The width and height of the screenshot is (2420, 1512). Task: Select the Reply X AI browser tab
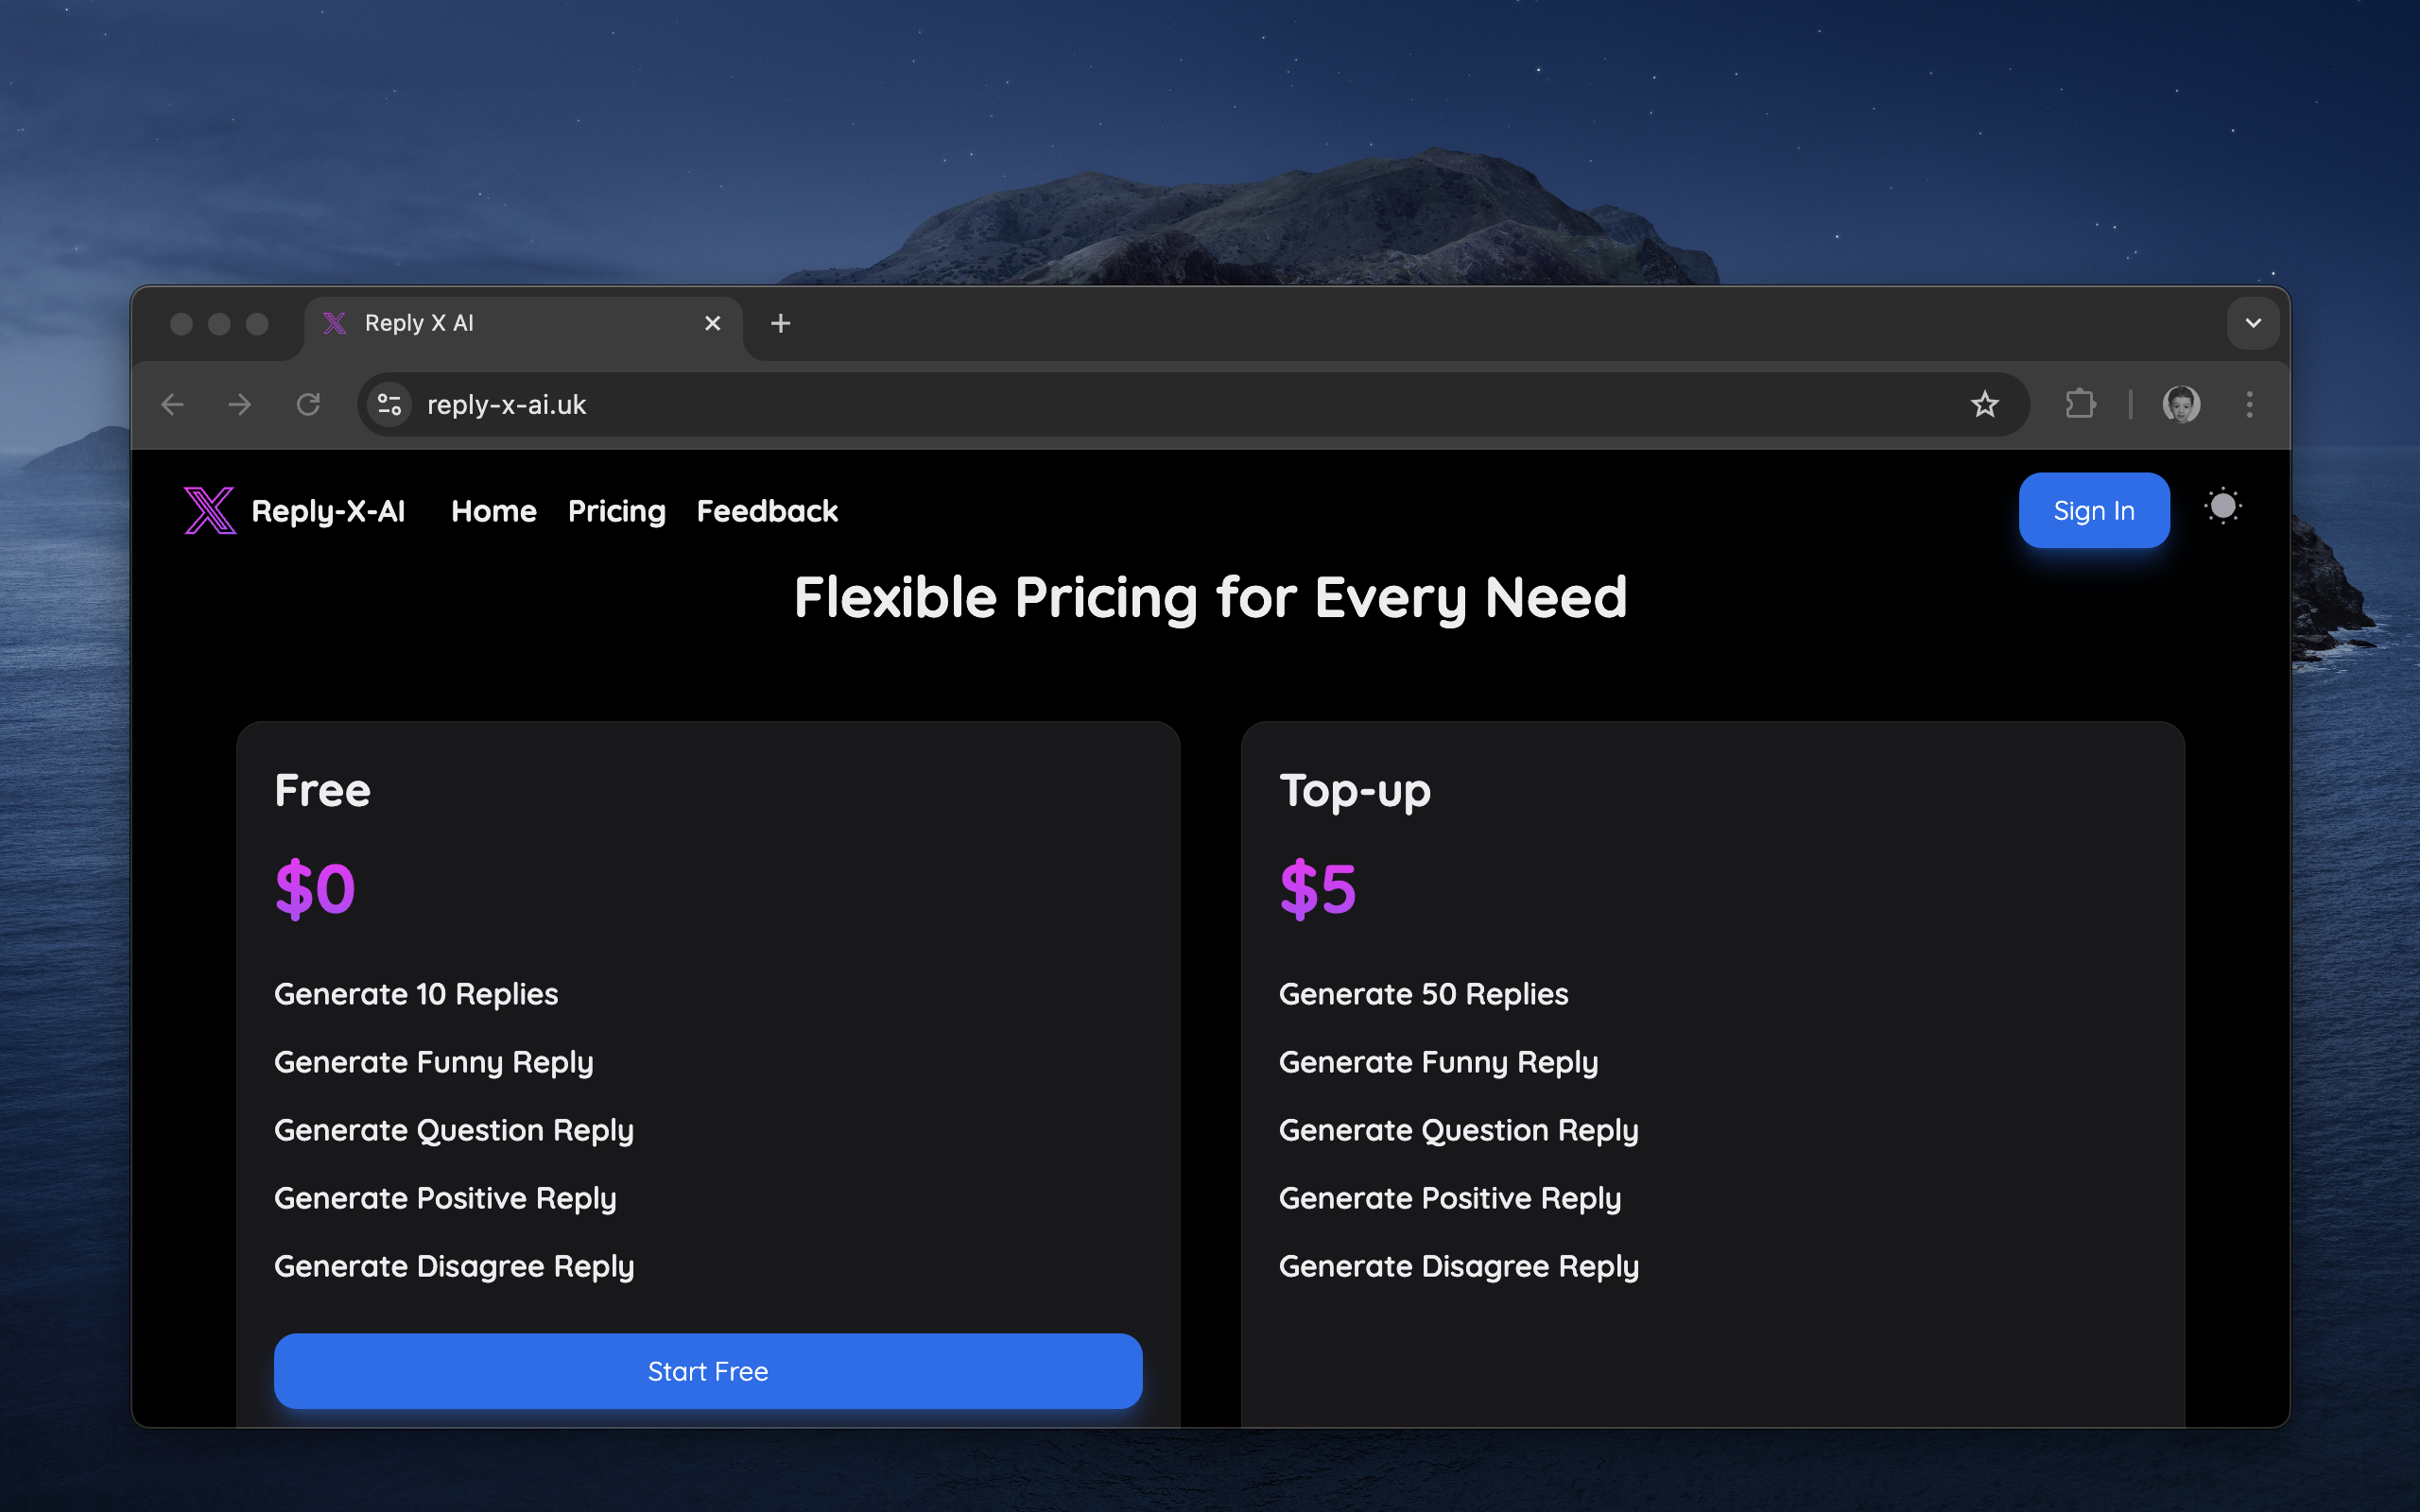pyautogui.click(x=500, y=323)
